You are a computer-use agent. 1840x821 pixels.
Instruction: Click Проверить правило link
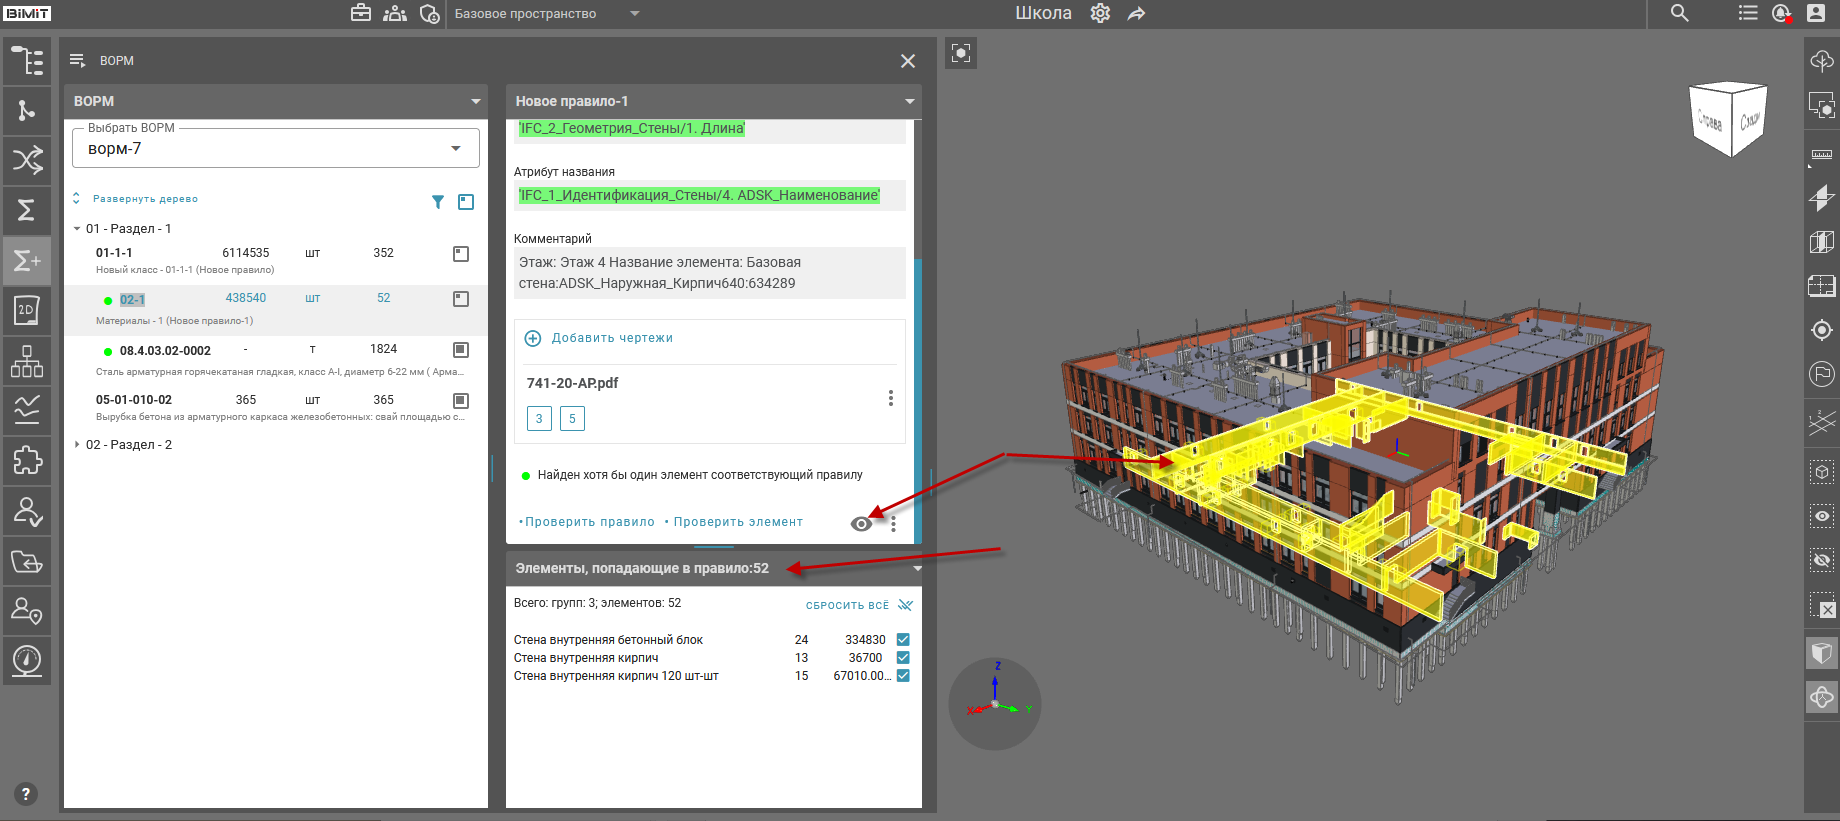589,522
